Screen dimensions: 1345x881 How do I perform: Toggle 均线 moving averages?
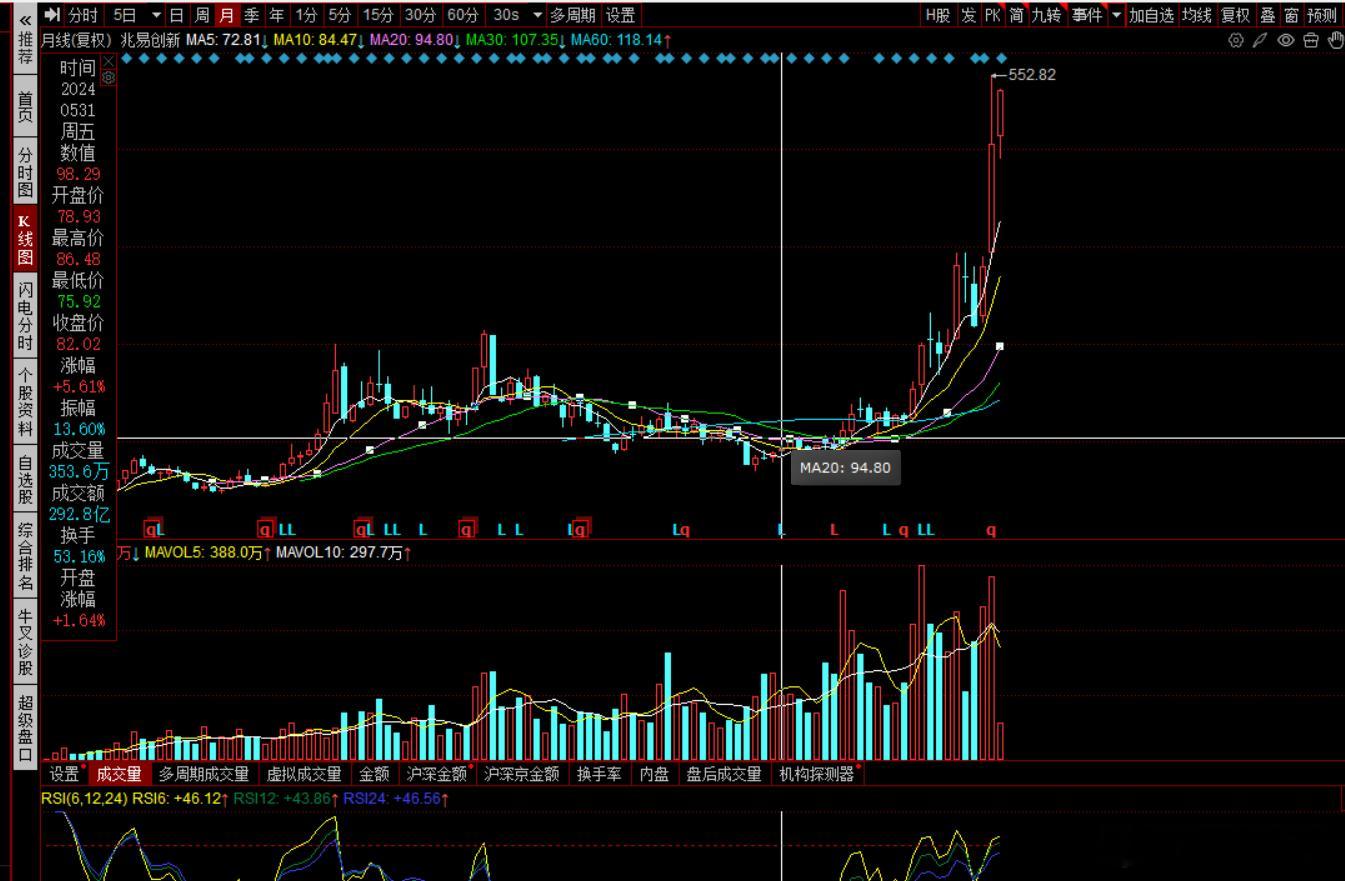click(1196, 15)
